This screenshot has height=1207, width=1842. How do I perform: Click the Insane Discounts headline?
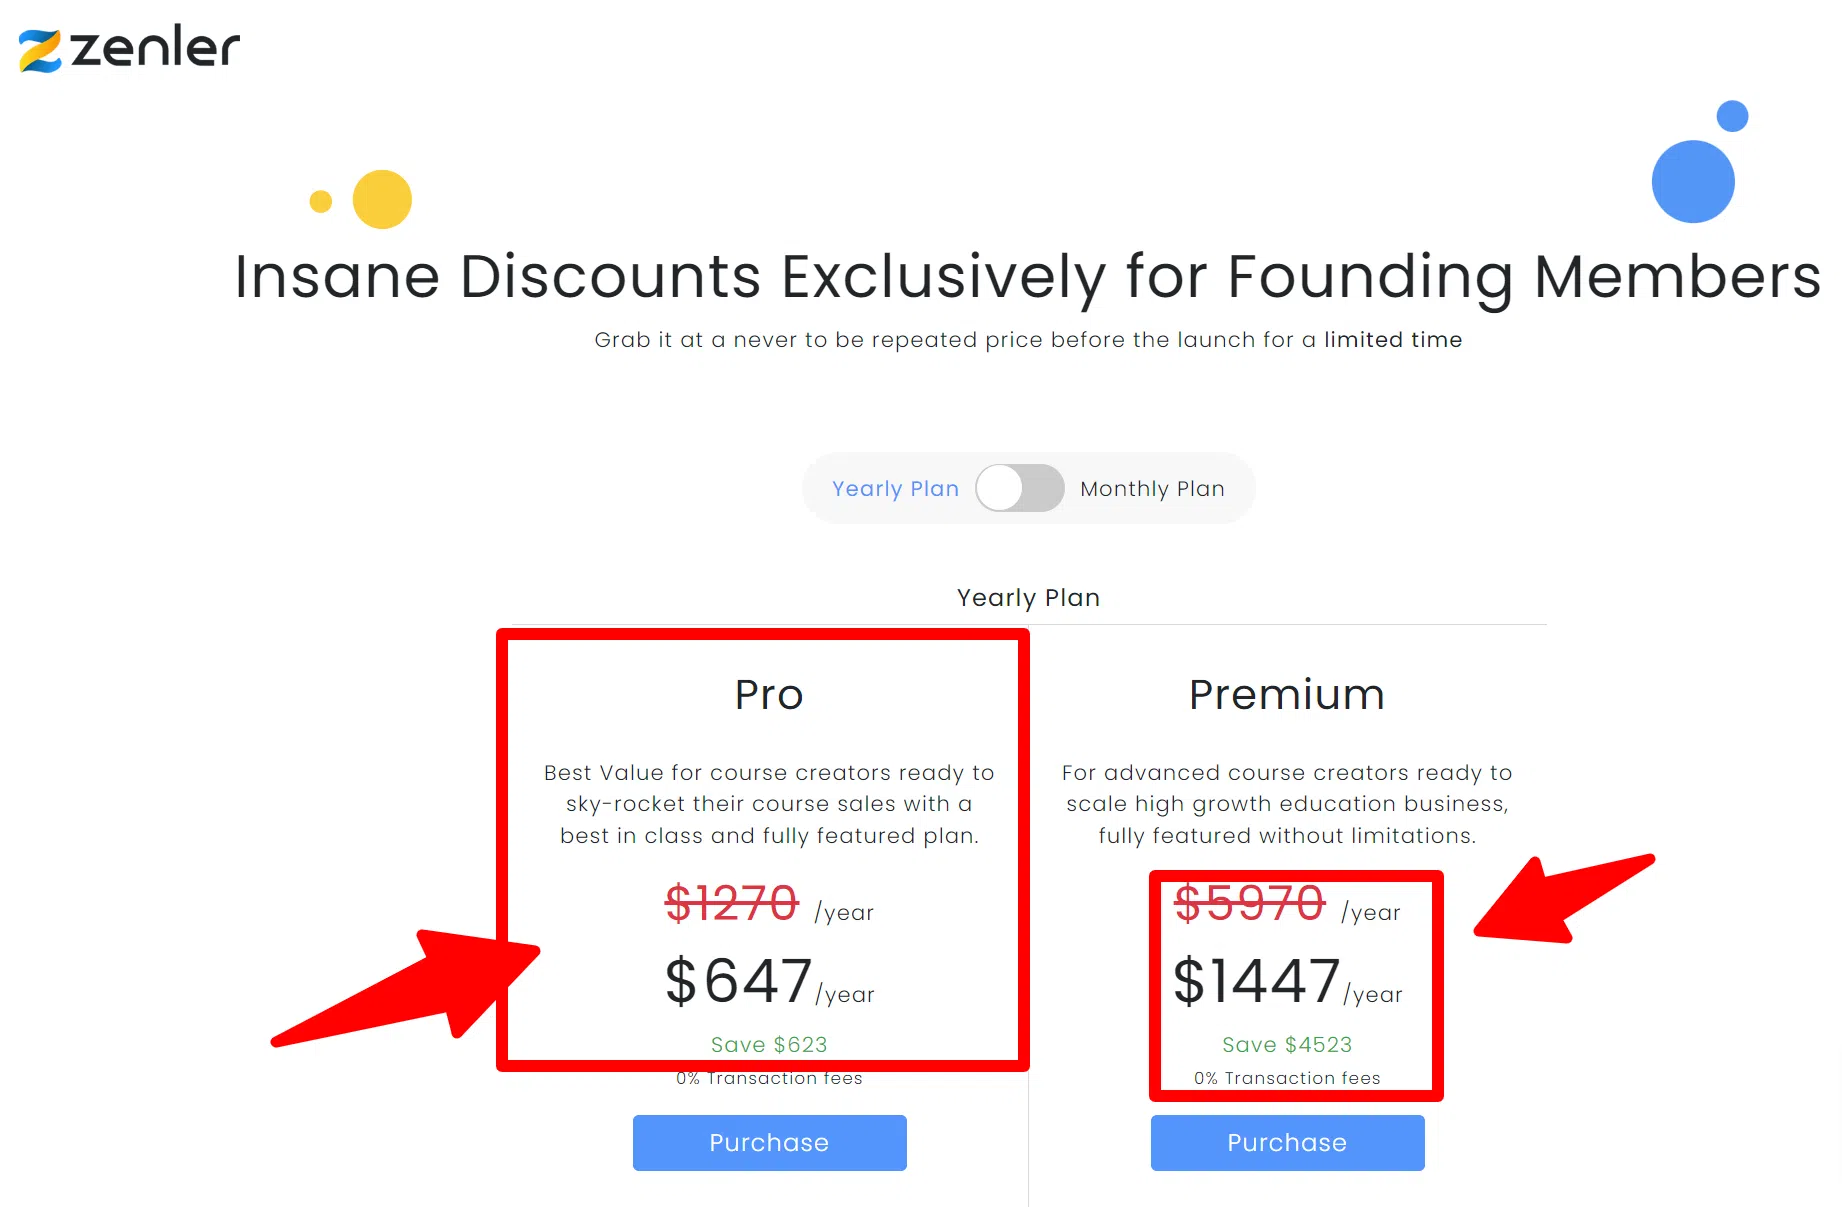[1027, 276]
